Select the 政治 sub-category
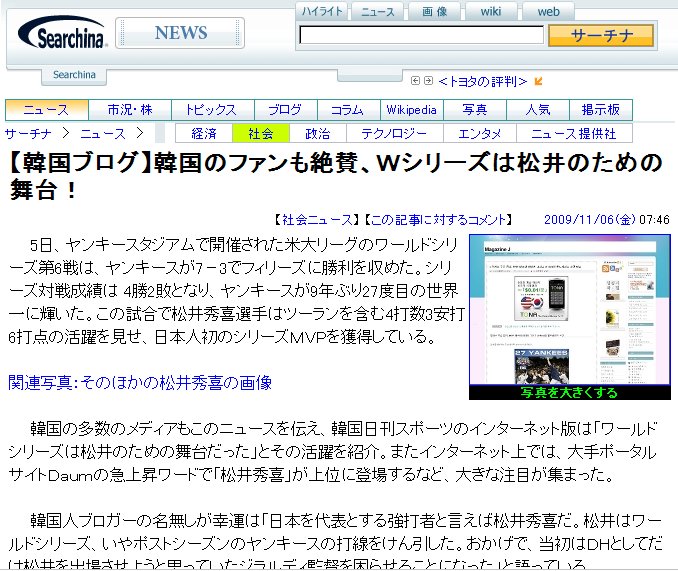 click(x=317, y=134)
